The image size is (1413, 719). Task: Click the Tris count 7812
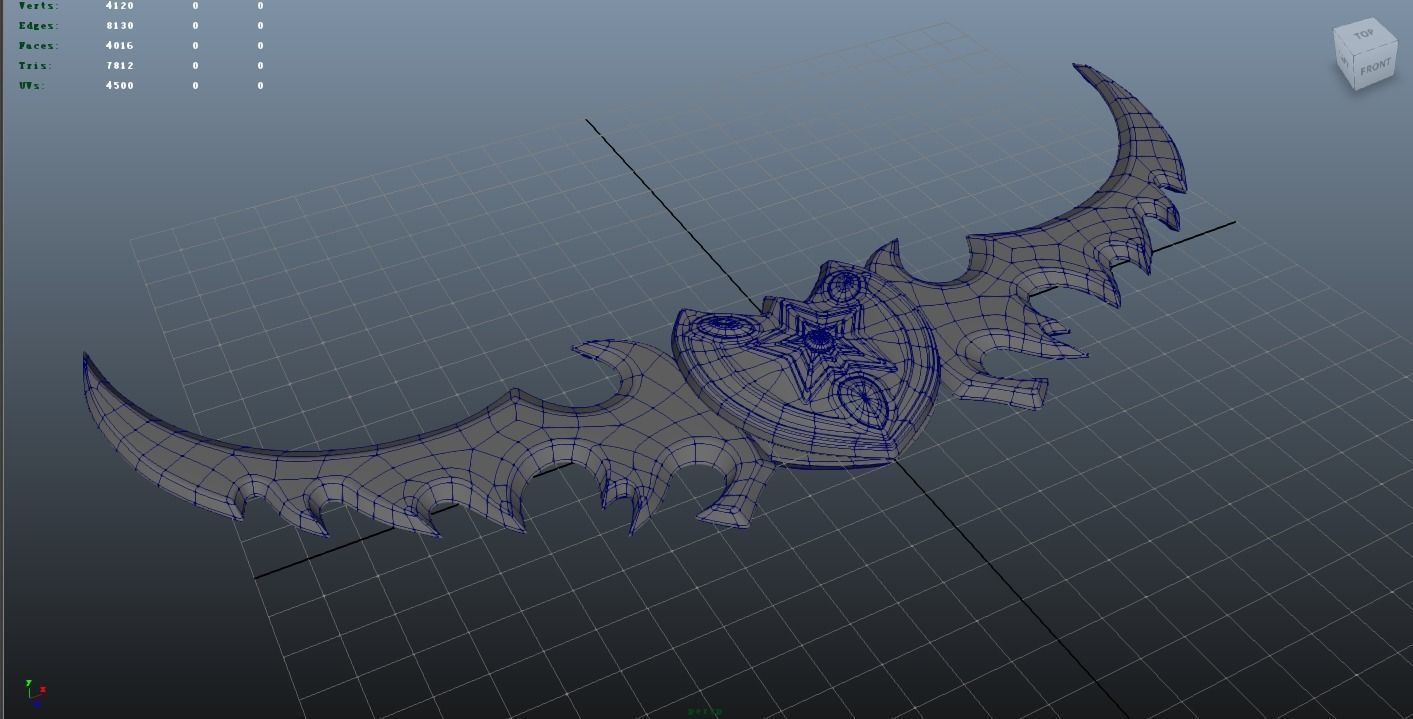pos(120,66)
